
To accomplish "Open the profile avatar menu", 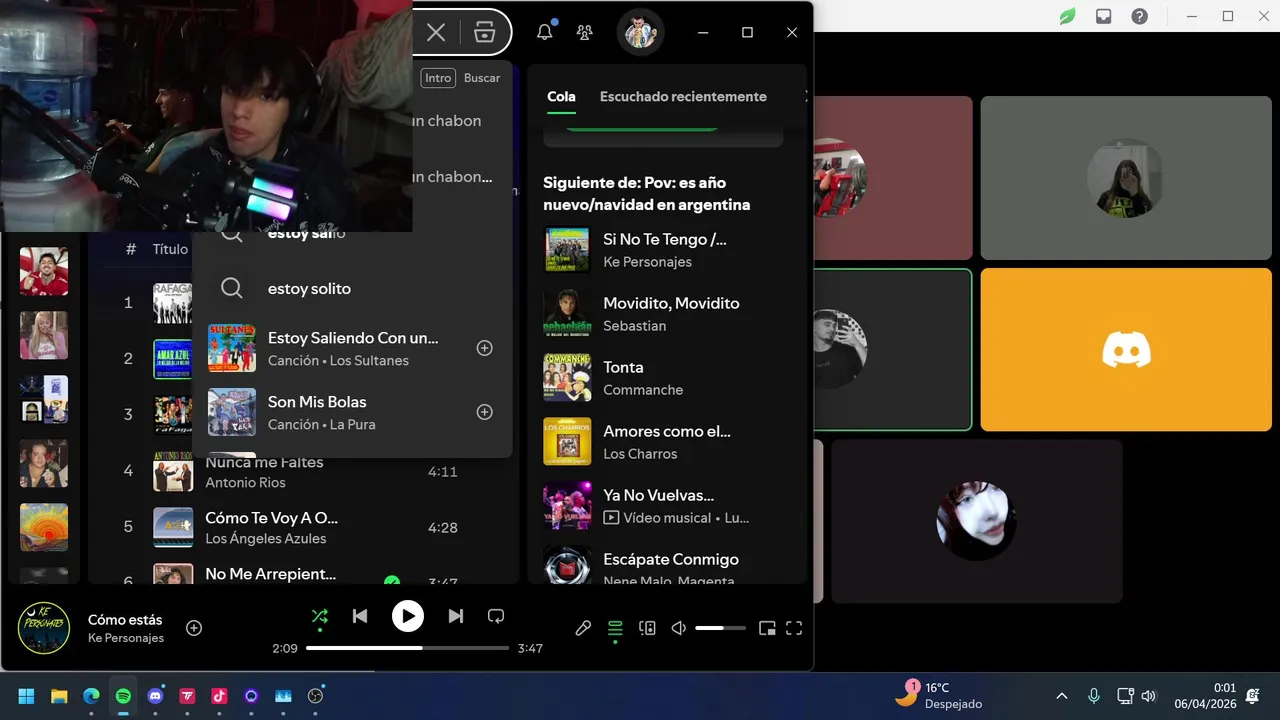I will pyautogui.click(x=640, y=32).
